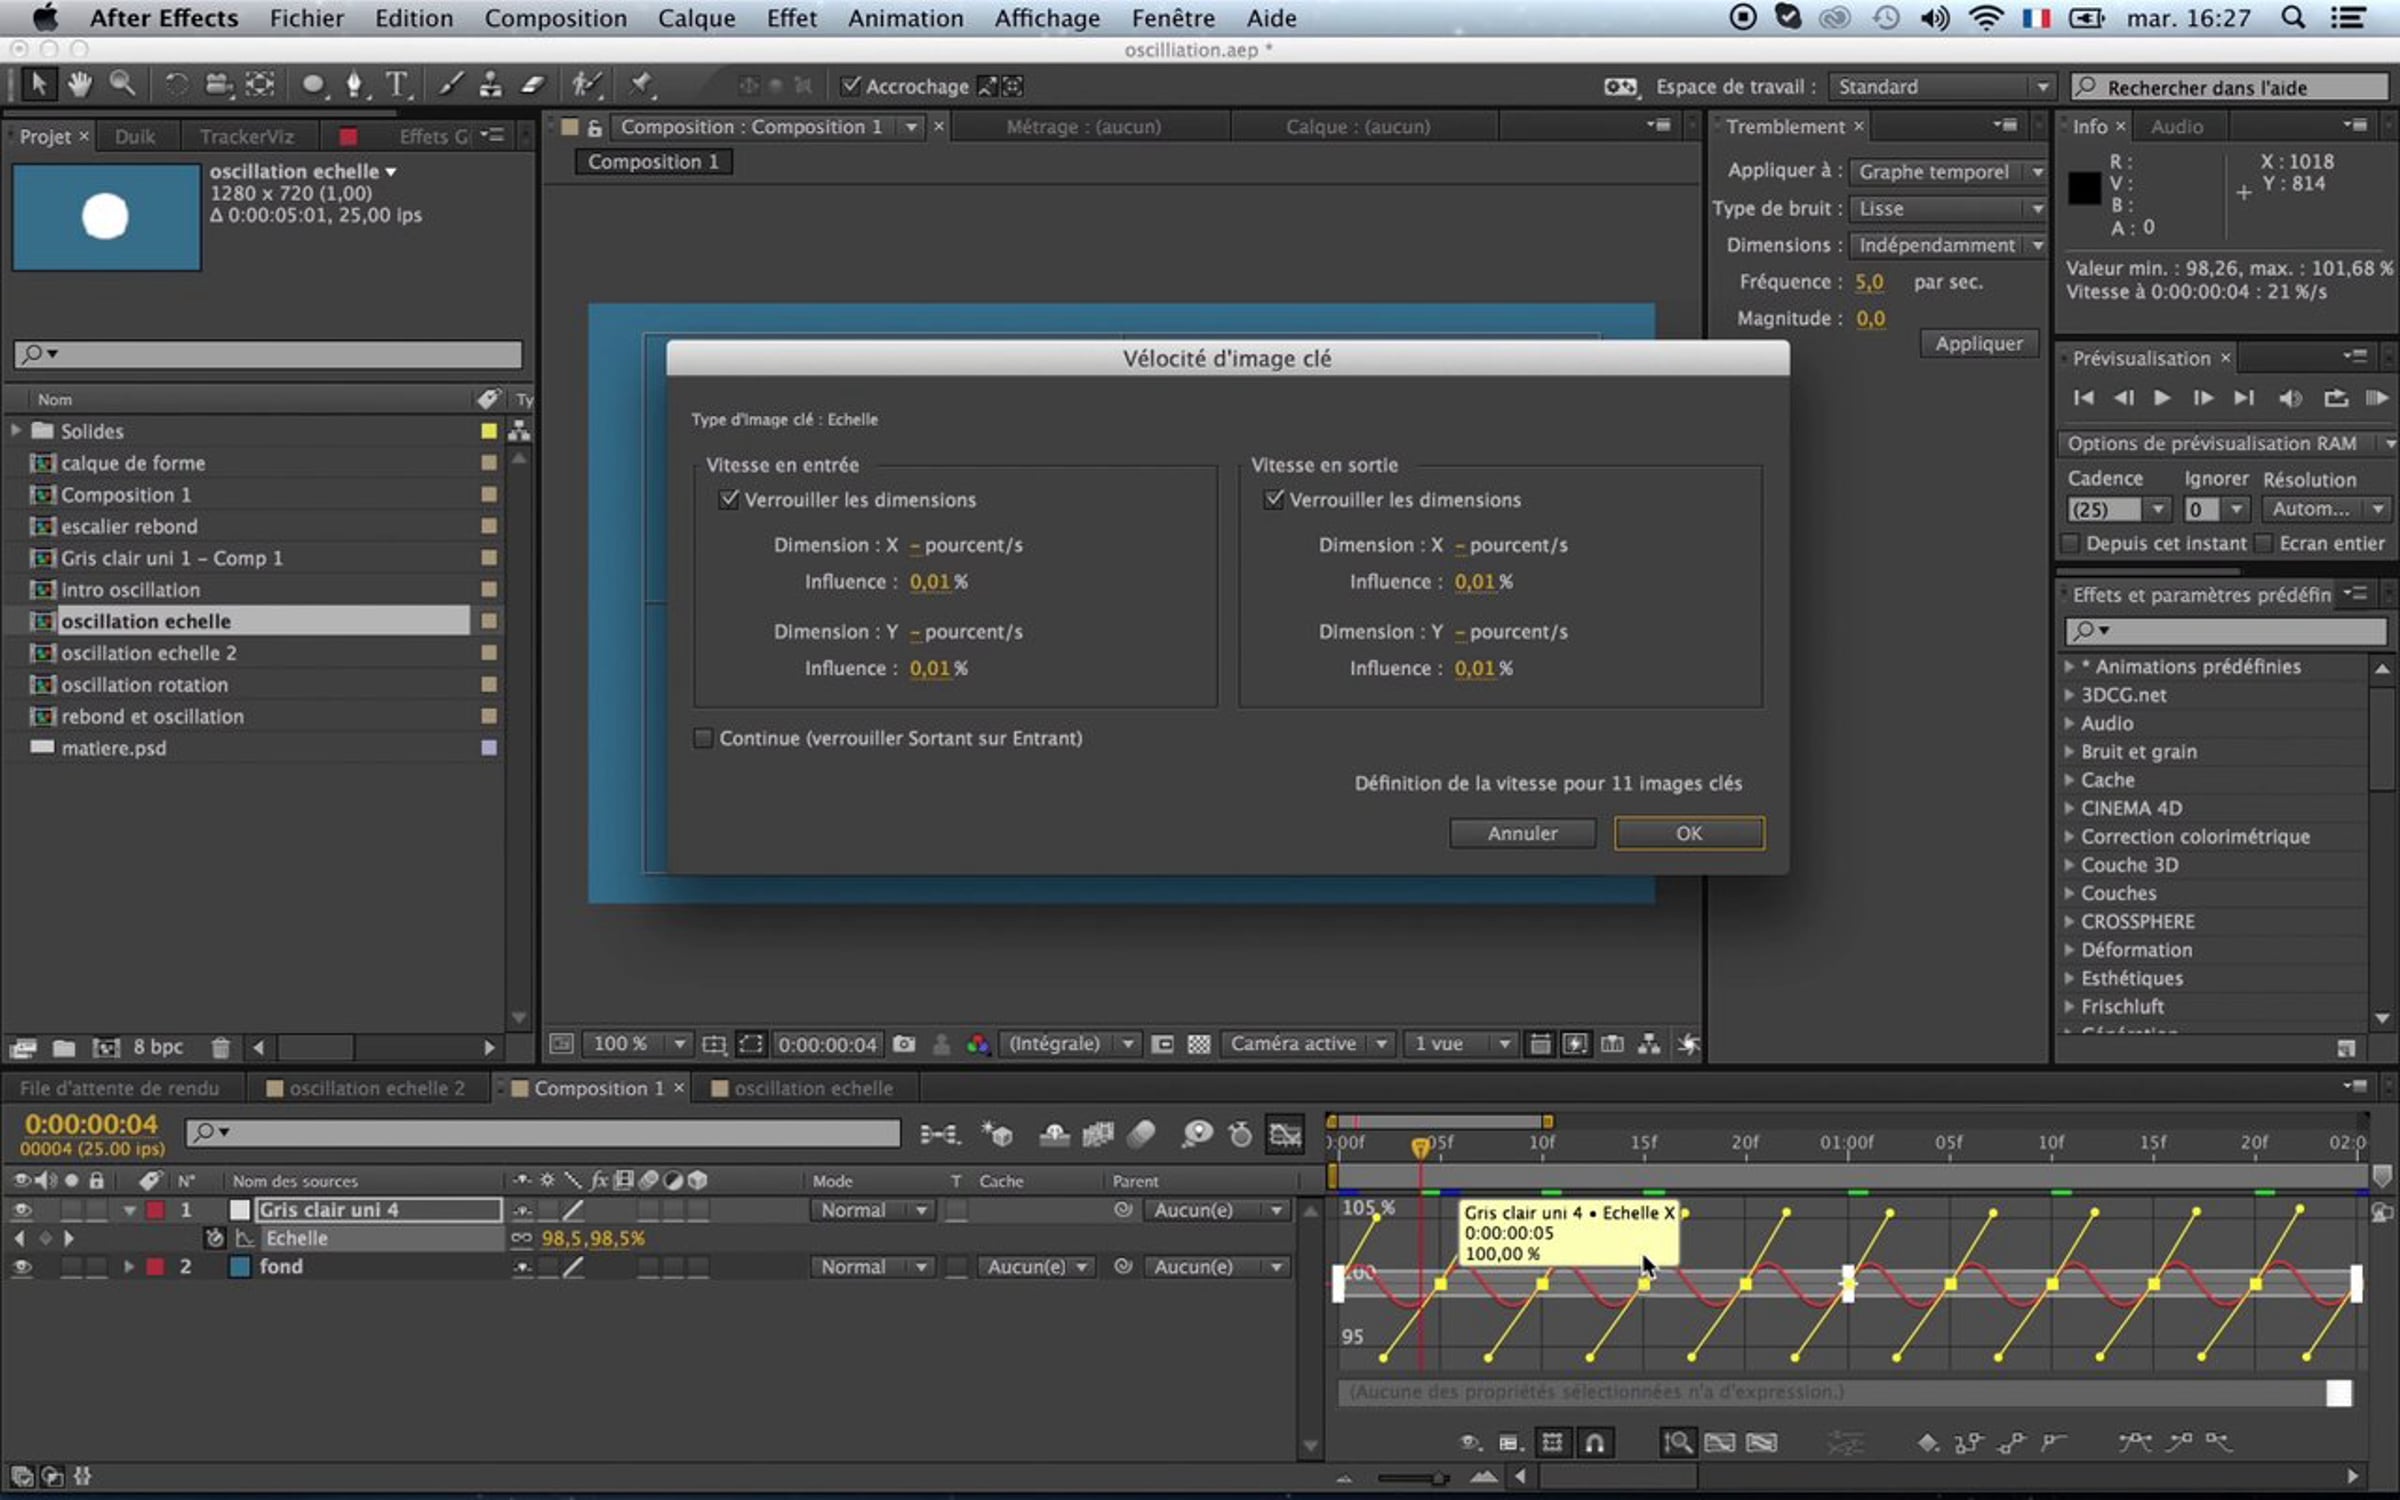2400x1500 pixels.
Task: Toggle Verrouiller les dimensions under Vitesse en entrée
Action: (x=729, y=499)
